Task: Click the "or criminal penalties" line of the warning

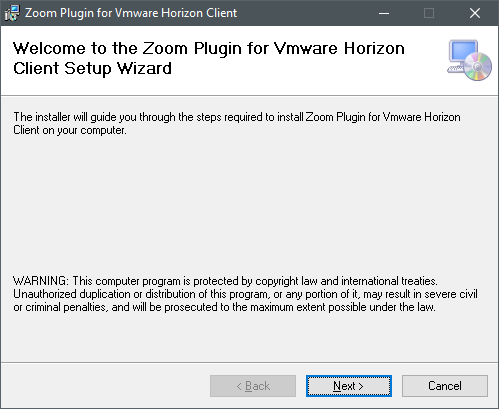Action: point(224,307)
